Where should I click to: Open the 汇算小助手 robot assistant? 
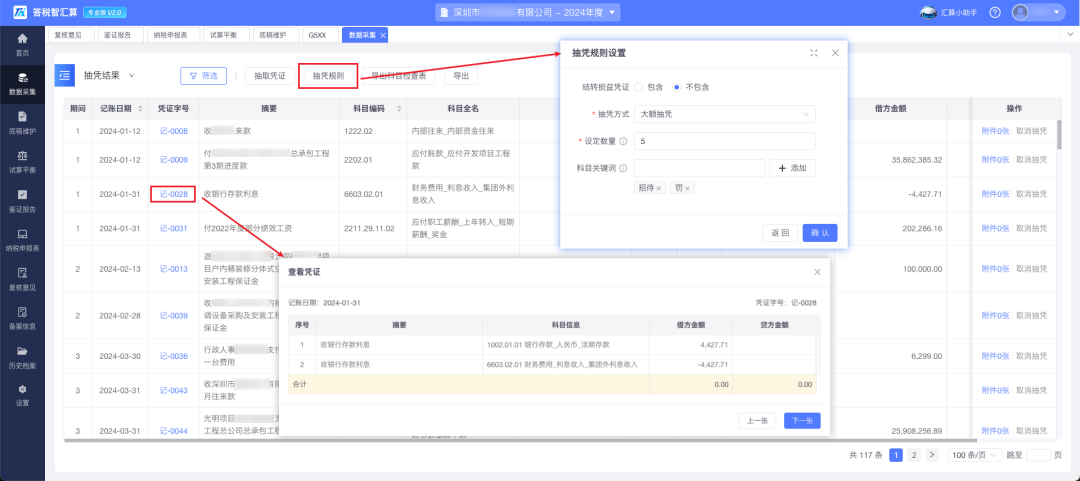948,12
